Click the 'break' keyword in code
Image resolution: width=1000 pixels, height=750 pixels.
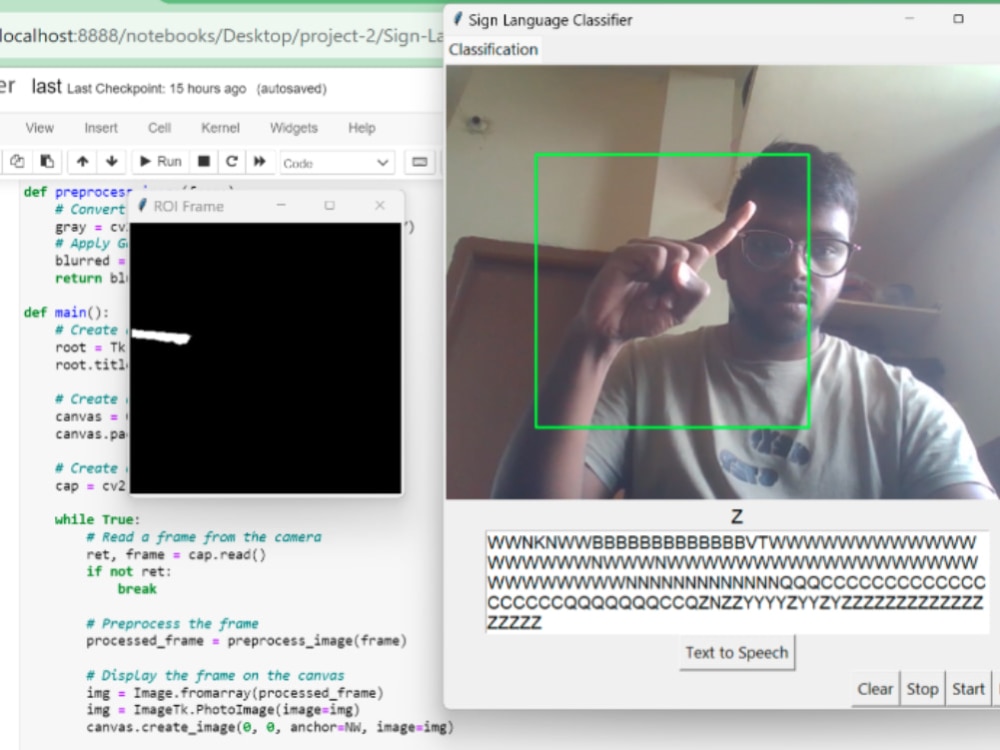tap(136, 589)
